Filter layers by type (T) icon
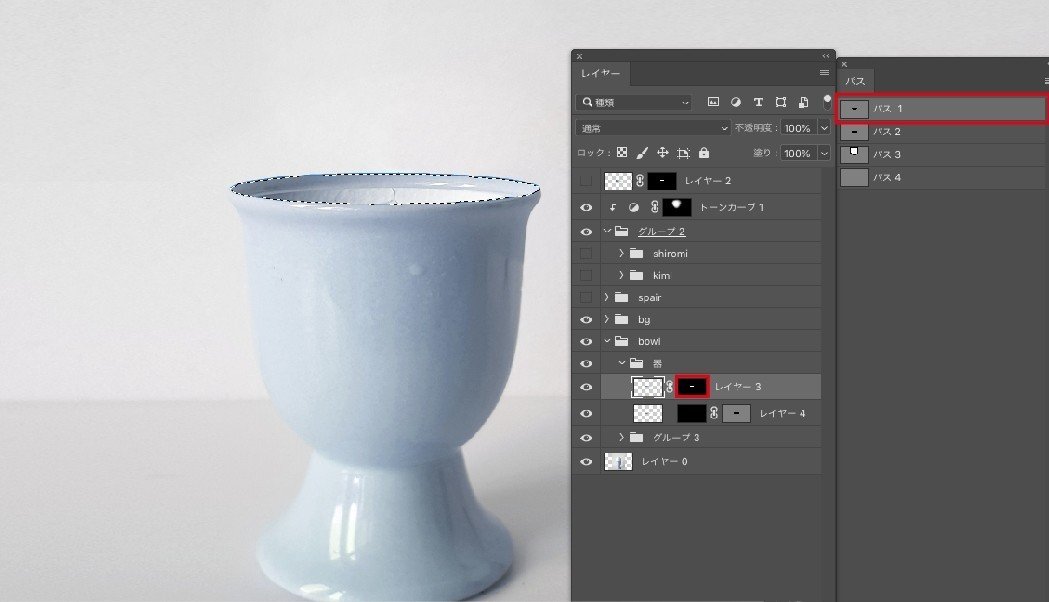 tap(758, 102)
